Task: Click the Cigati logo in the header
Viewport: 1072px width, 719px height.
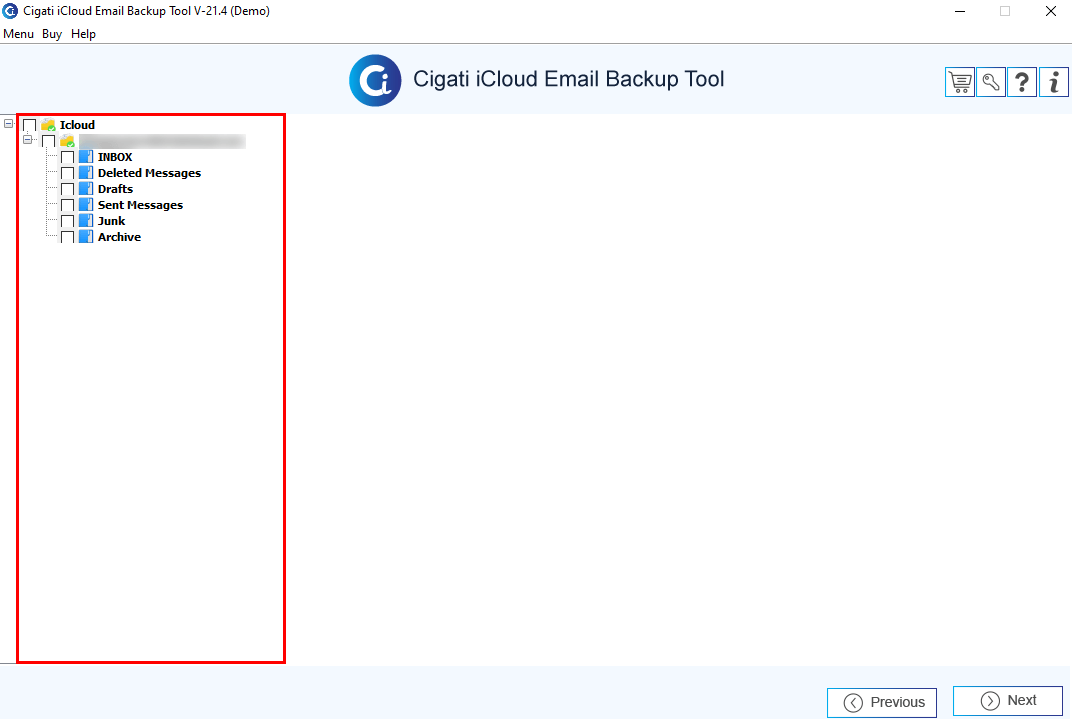Action: (x=375, y=80)
